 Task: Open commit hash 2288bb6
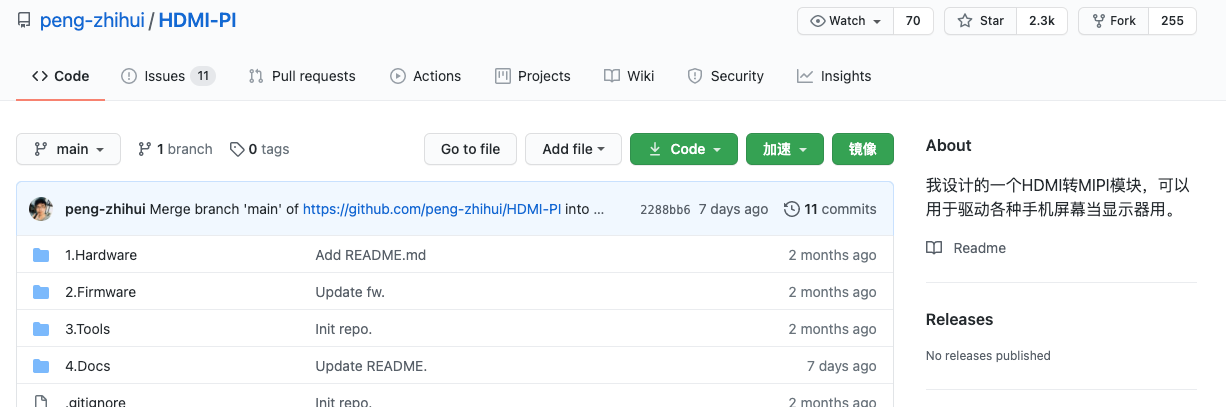665,209
